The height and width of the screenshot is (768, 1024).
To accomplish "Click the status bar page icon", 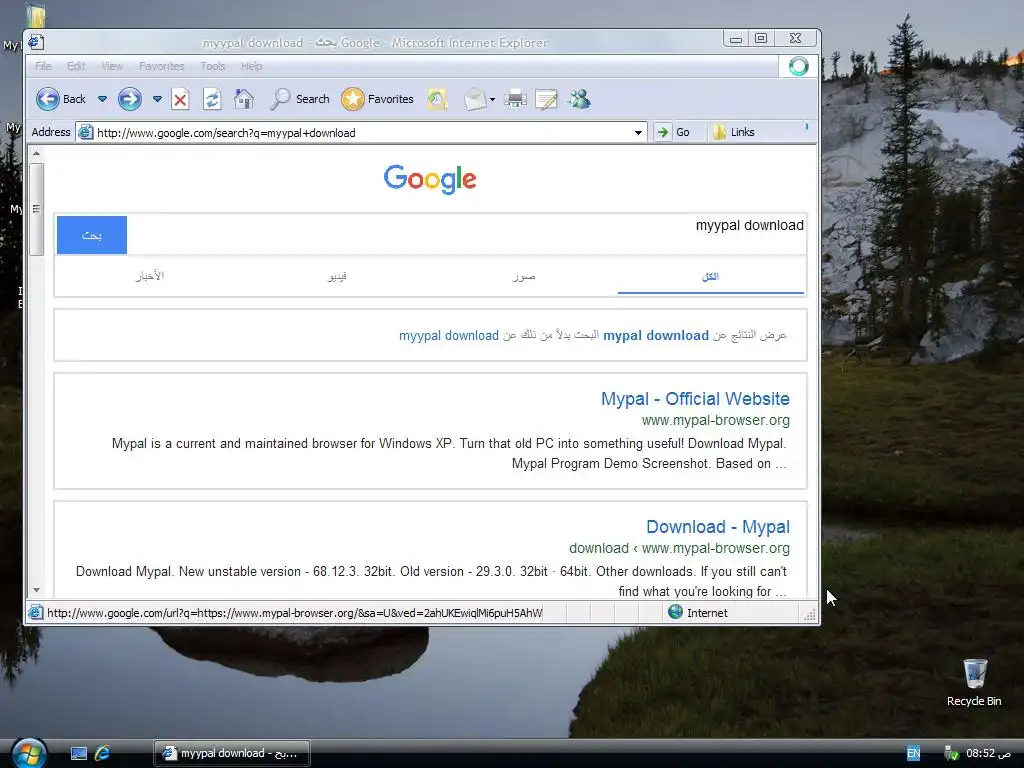I will (x=35, y=613).
